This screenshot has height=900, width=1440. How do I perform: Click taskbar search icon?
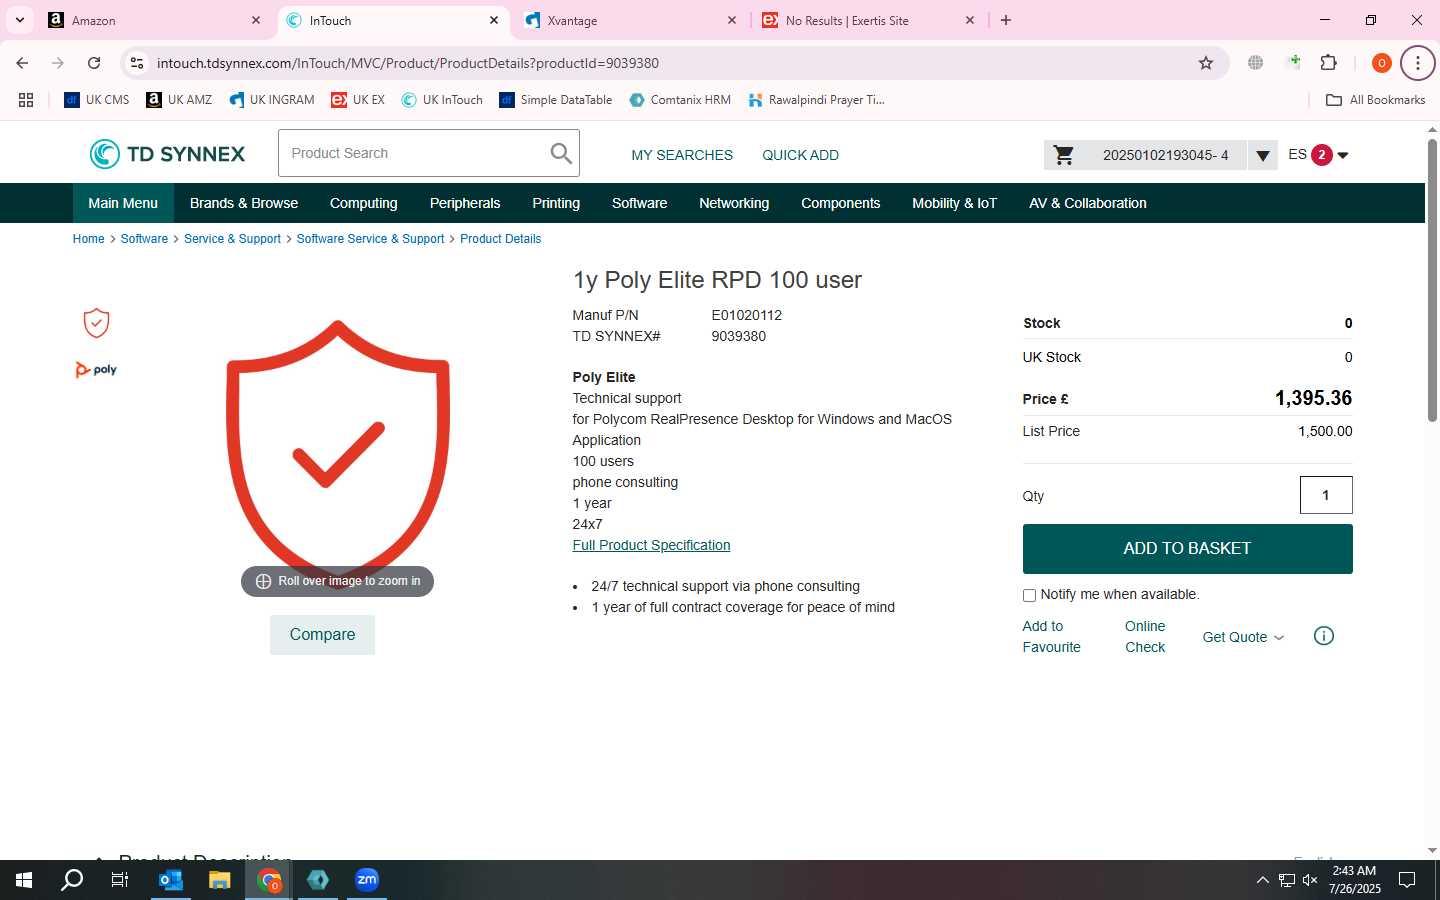72,880
